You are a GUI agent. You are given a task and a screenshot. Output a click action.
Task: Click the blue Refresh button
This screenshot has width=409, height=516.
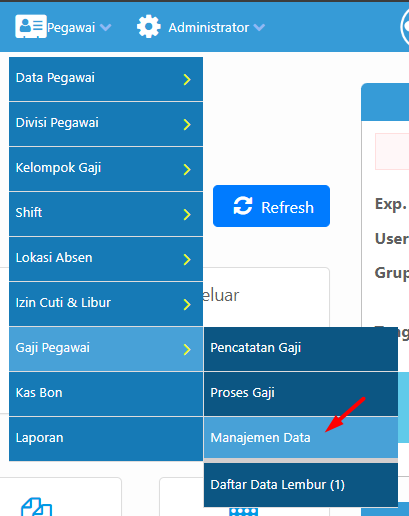click(271, 206)
